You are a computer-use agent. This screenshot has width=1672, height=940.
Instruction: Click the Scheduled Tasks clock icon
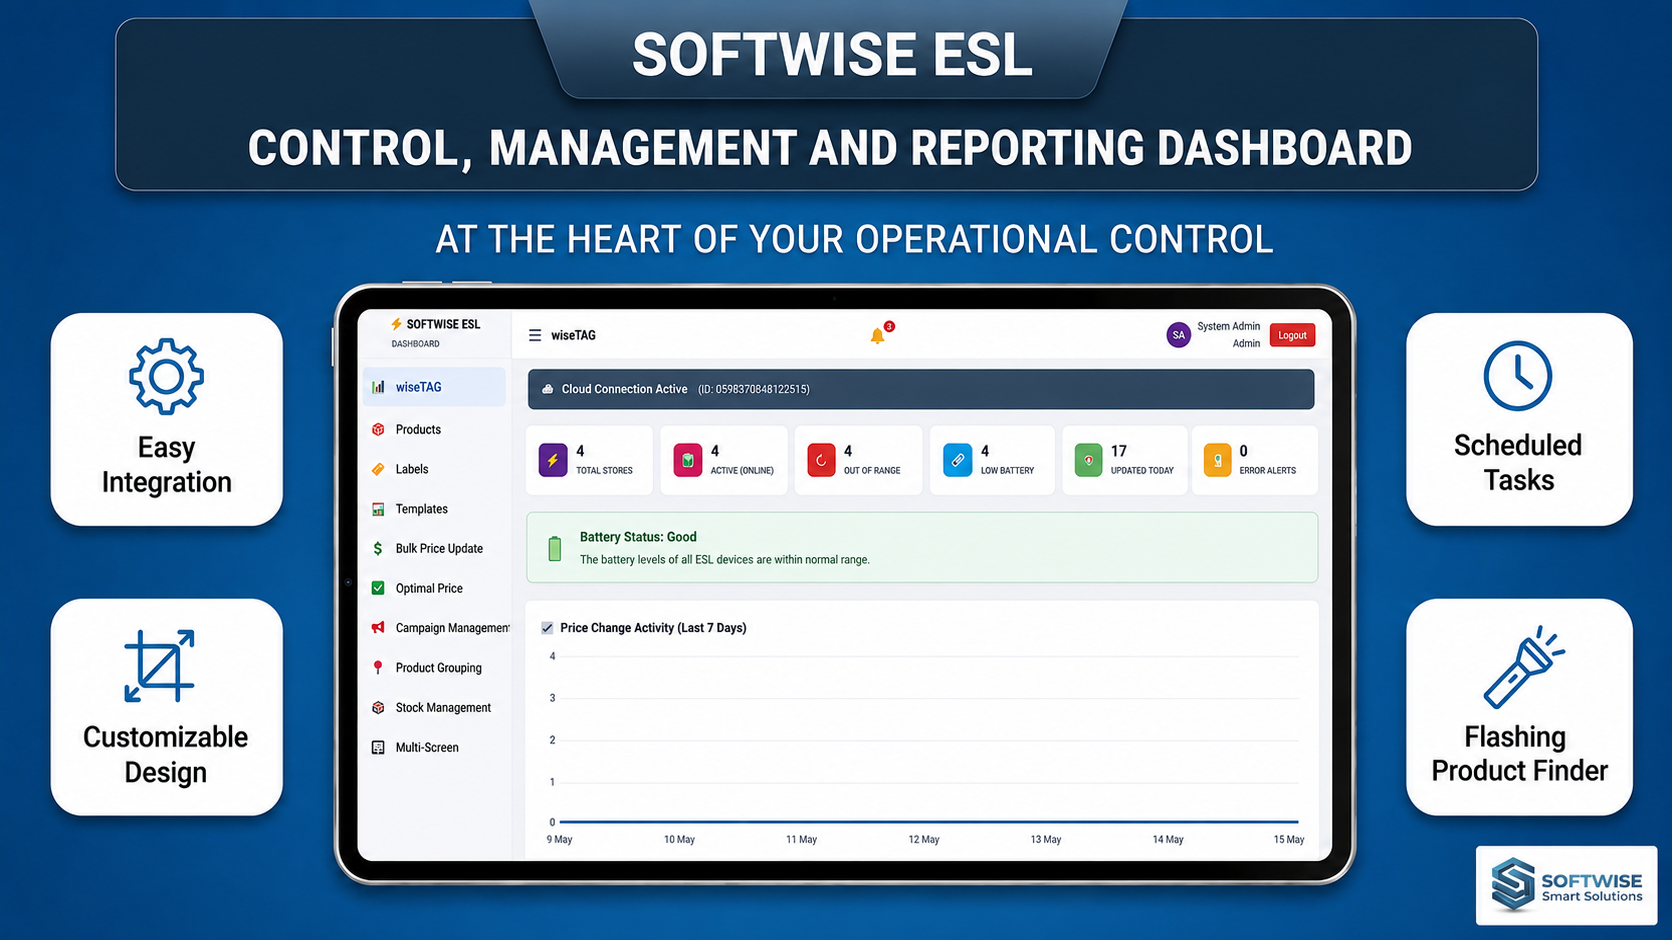(1517, 376)
